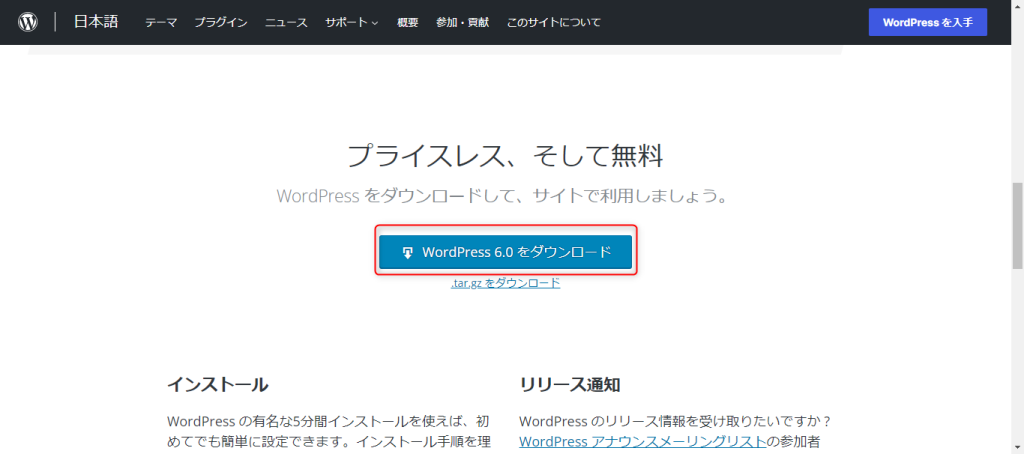Open the このサイトについて menu item
This screenshot has width=1024, height=454.
[554, 22]
